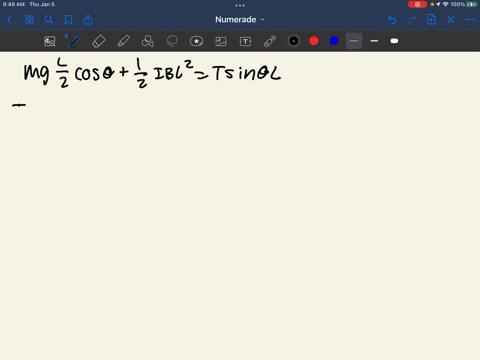Select the Image insert tool

pos(221,41)
